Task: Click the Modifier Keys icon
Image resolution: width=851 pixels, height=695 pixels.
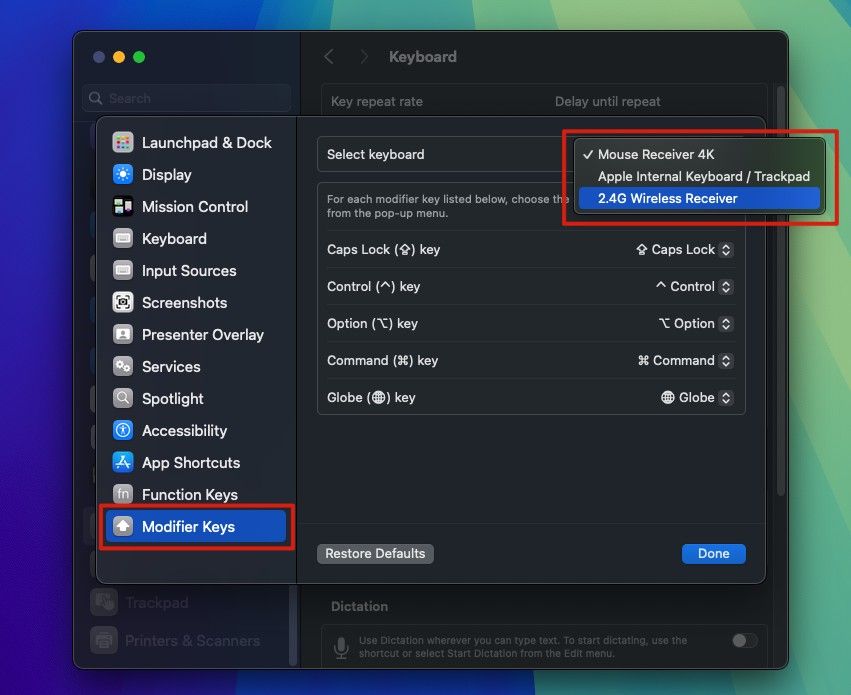Action: [x=123, y=526]
